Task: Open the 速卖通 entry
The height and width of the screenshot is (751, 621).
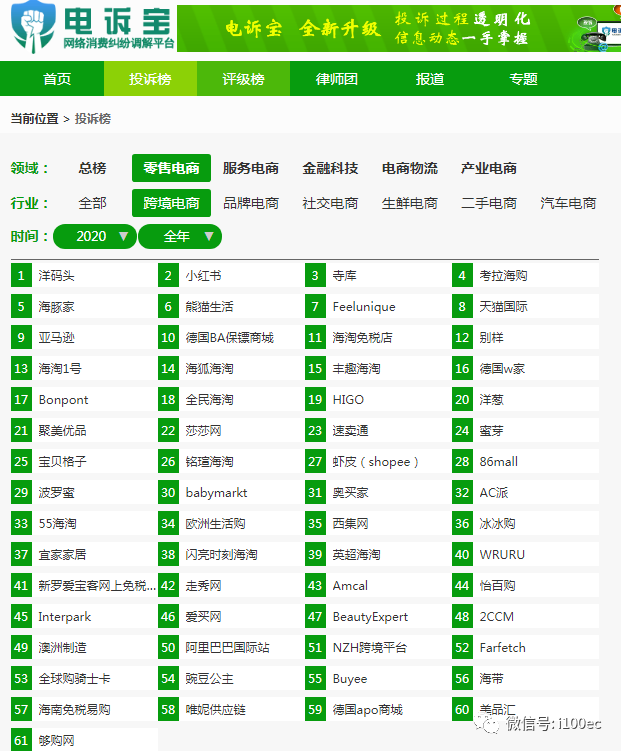Action: coord(378,431)
